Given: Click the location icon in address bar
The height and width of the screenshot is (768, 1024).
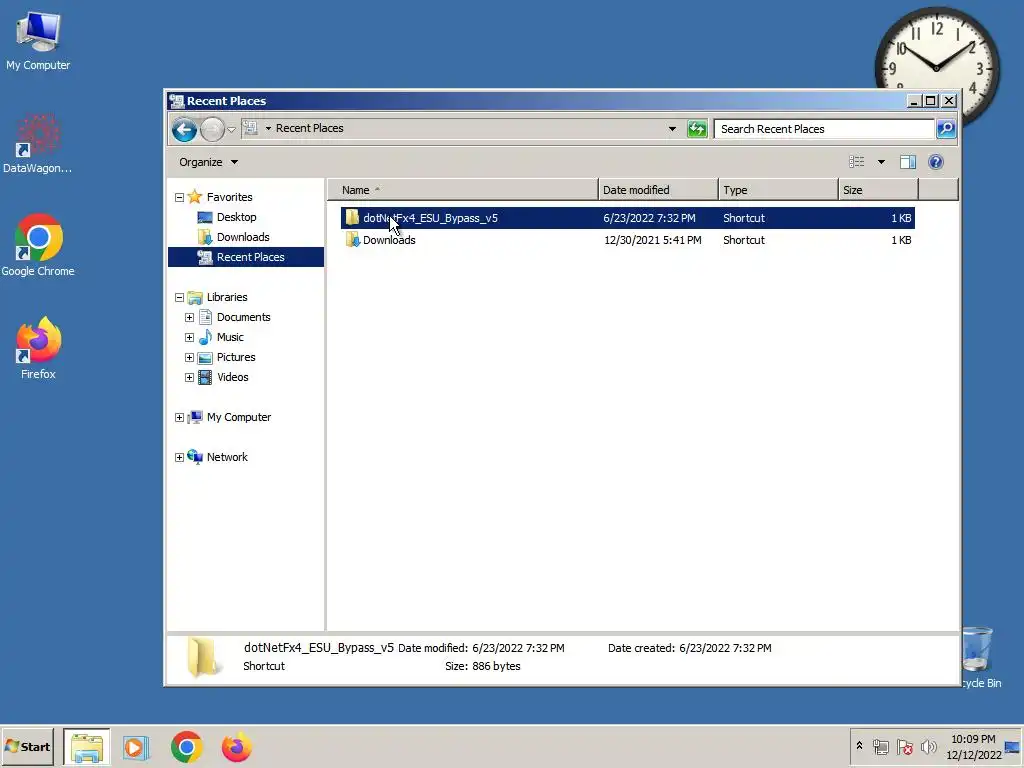Looking at the screenshot, I should pos(250,128).
